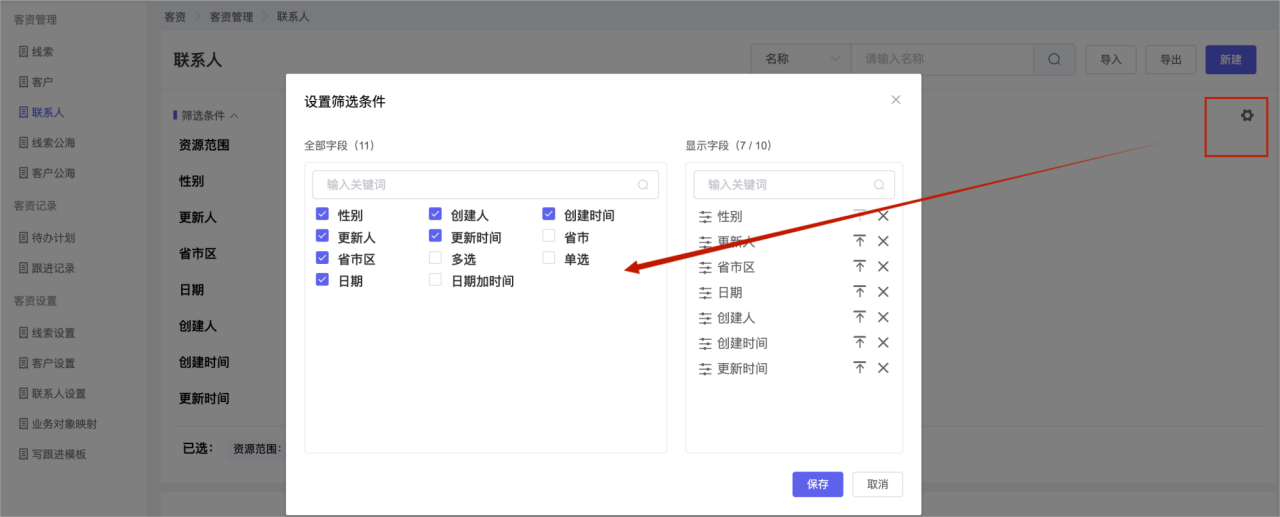This screenshot has width=1280, height=517.
Task: Grab the drag handle icon of 性别
Action: 705,216
